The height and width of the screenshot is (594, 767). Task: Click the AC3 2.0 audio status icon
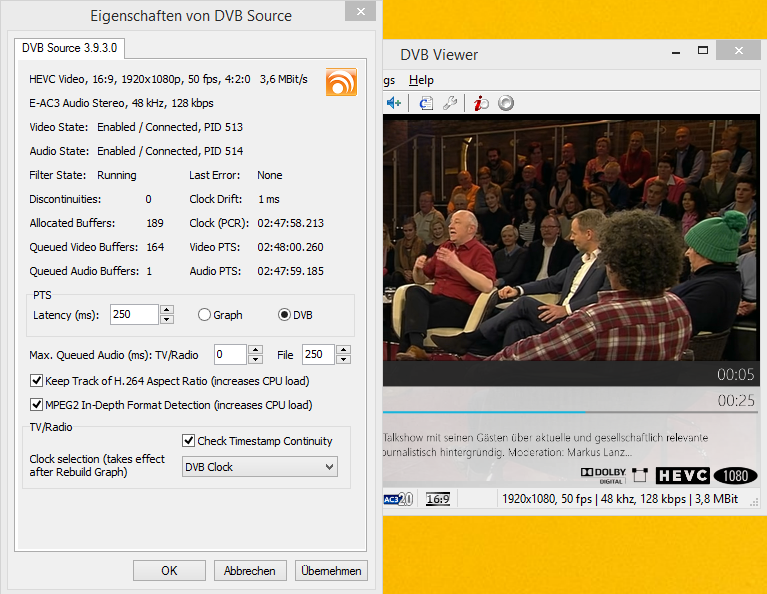pos(398,498)
